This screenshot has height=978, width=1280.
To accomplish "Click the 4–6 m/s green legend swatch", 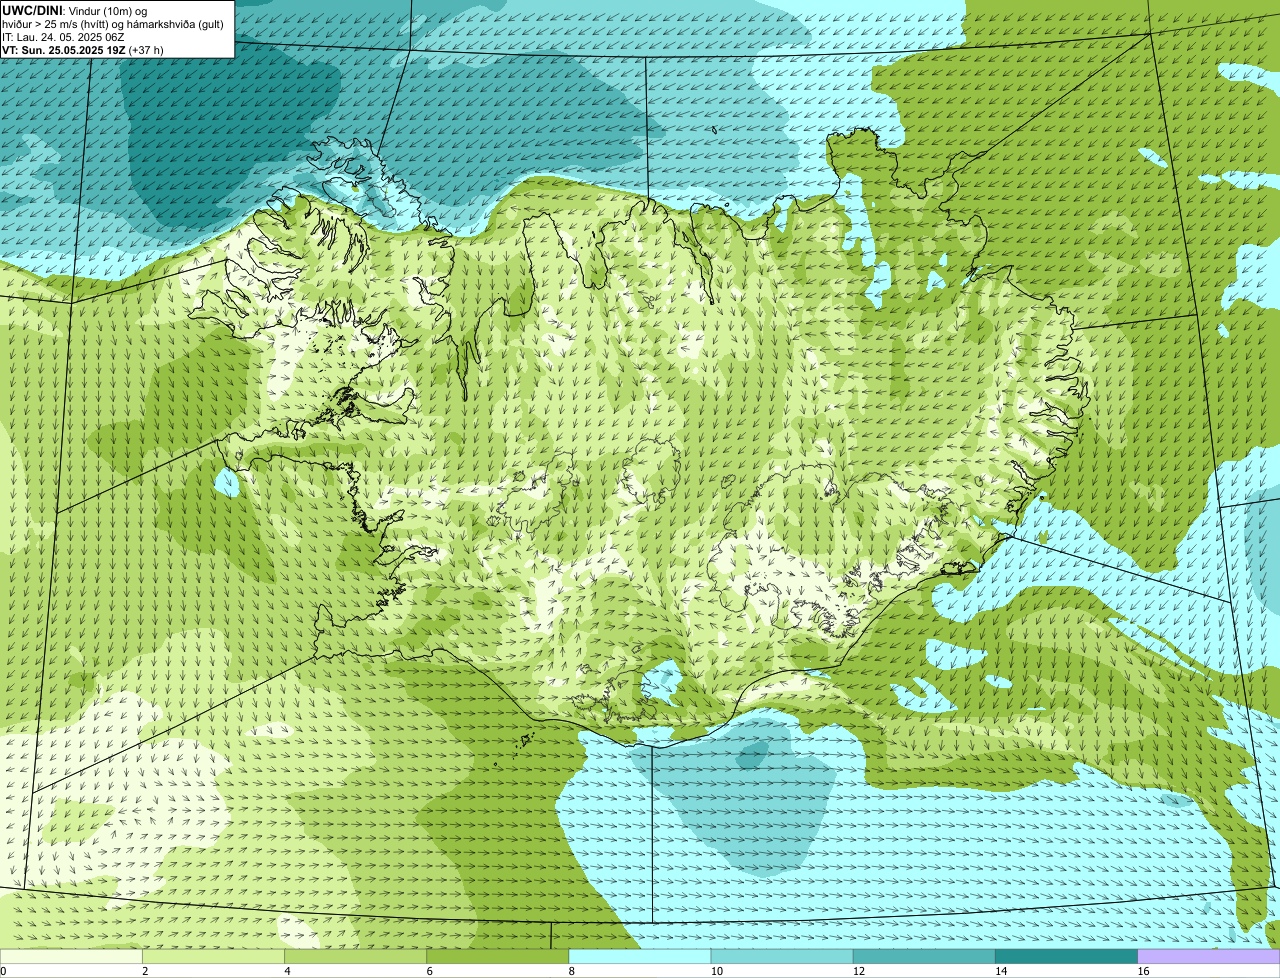I will [355, 956].
